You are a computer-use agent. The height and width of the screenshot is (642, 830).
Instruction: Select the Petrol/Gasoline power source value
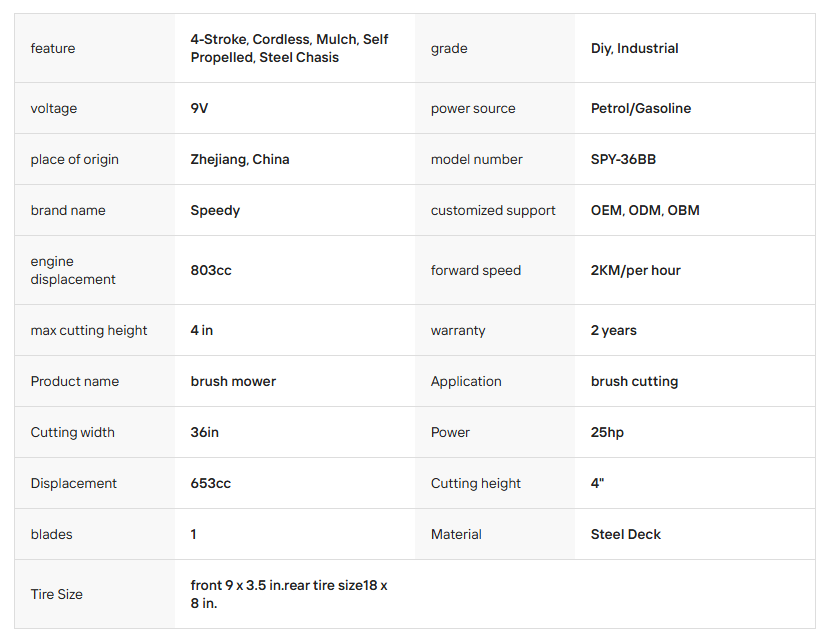(640, 108)
